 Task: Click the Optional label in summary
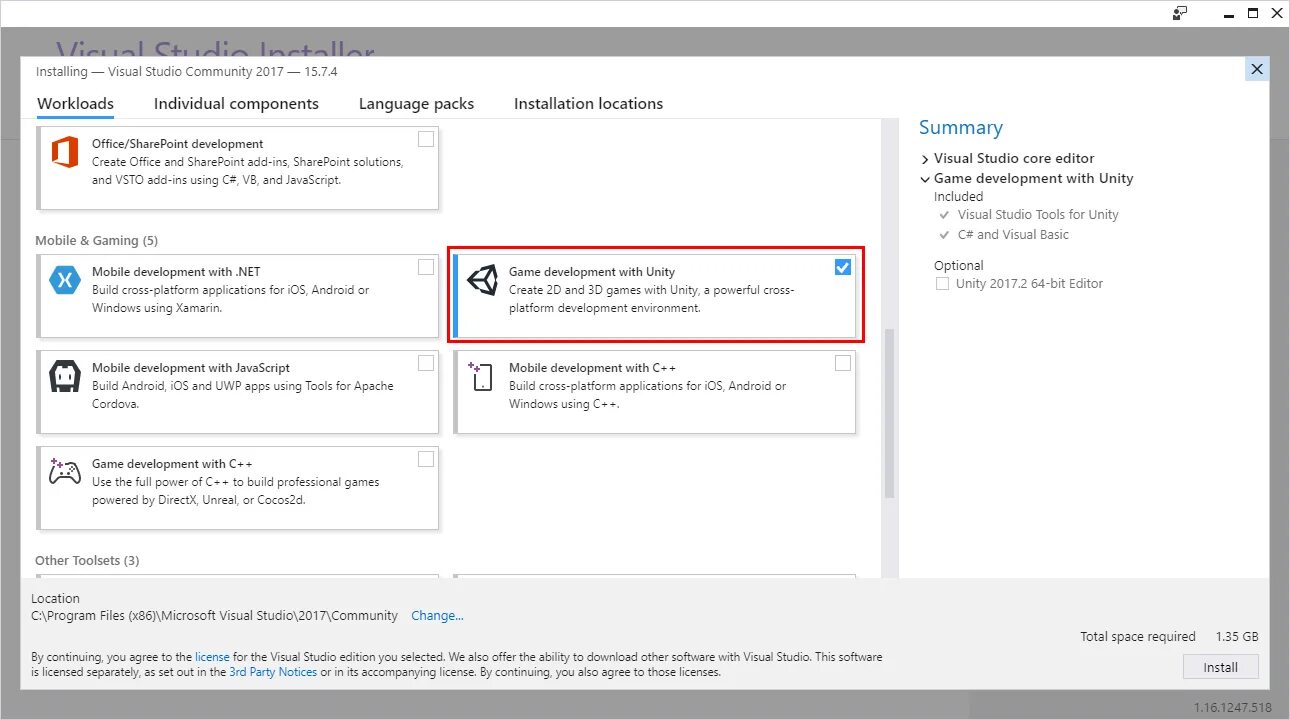point(959,266)
